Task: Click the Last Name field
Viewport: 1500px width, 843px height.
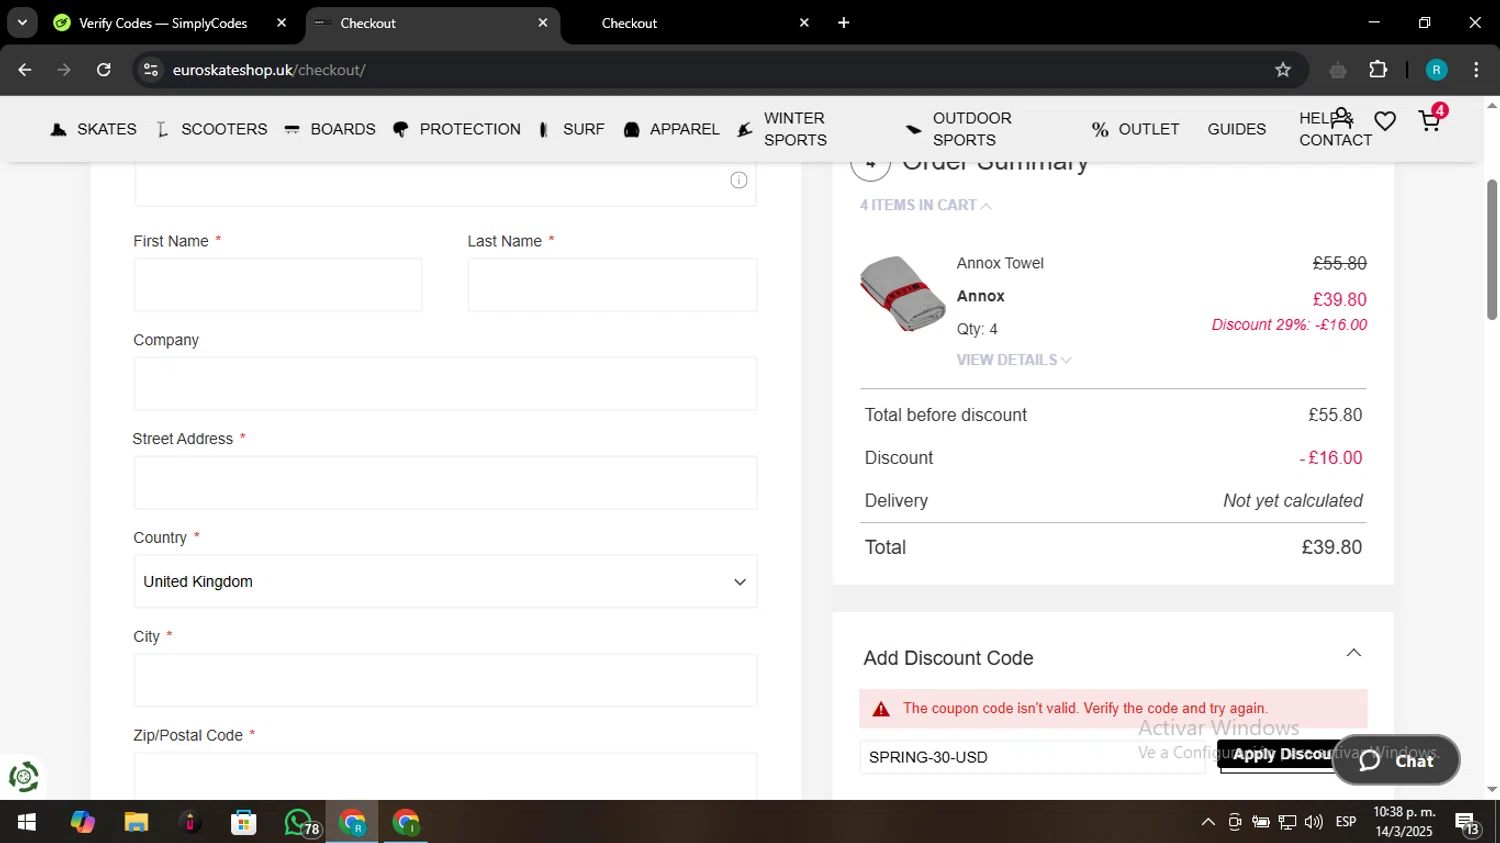Action: (x=612, y=285)
